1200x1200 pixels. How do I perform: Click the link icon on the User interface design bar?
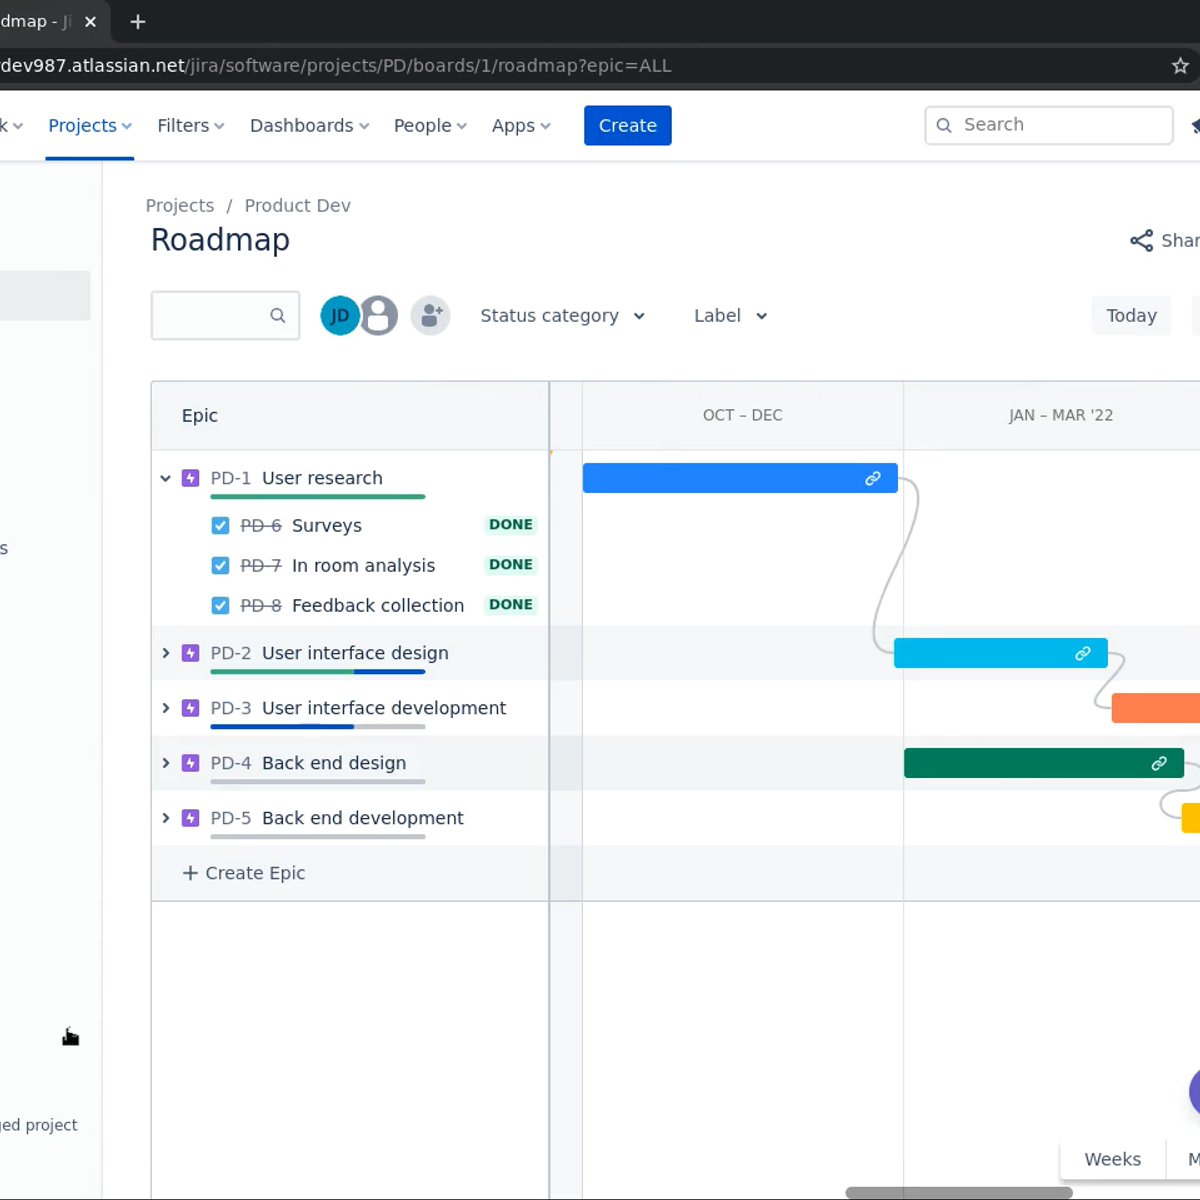(x=1083, y=654)
